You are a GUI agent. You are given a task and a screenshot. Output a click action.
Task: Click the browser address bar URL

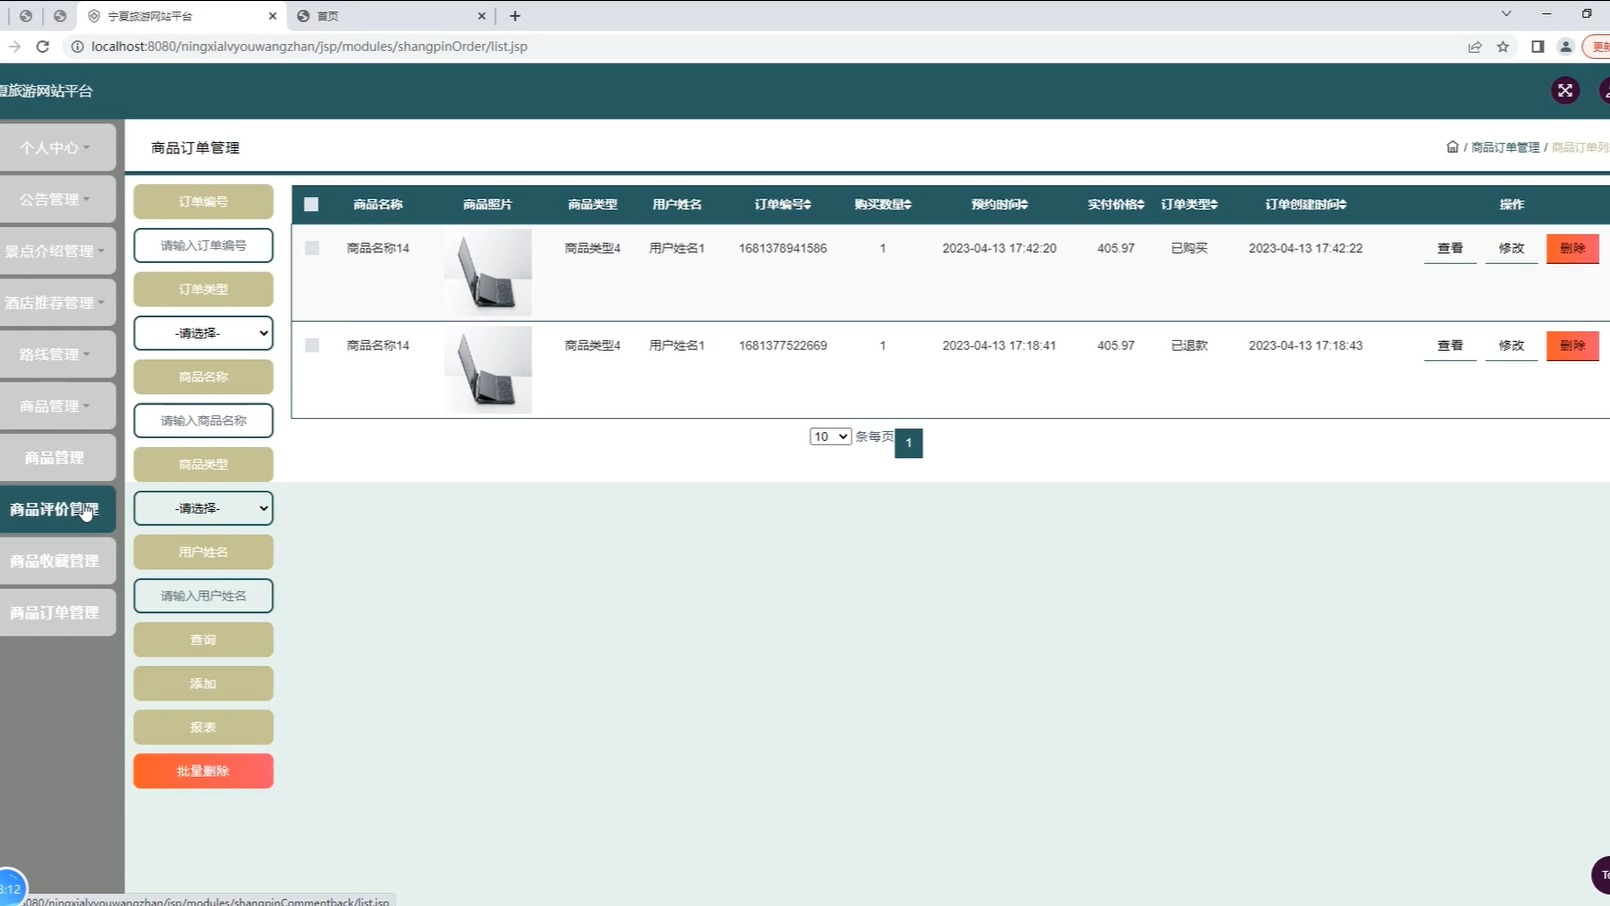[x=309, y=46]
